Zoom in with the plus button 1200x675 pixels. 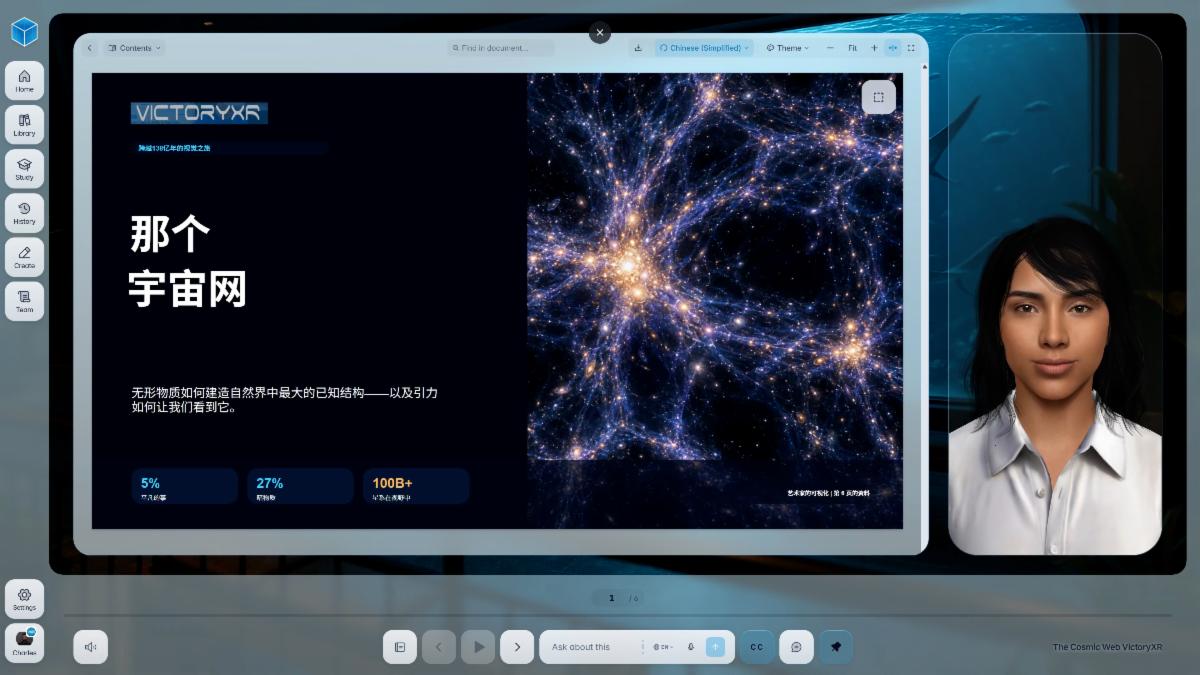coord(874,48)
